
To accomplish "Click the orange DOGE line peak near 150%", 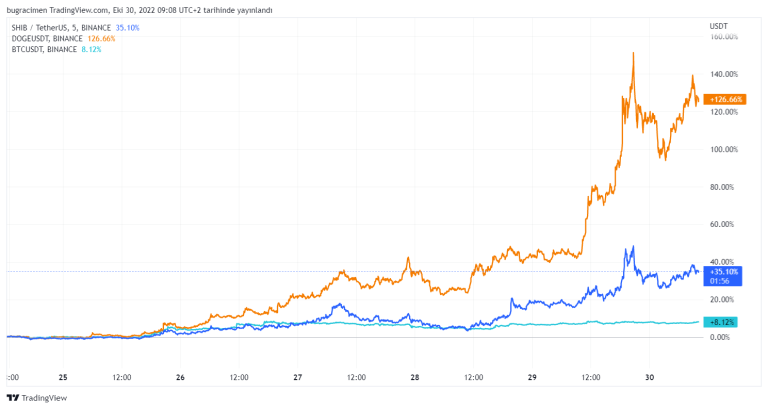I will (x=633, y=54).
